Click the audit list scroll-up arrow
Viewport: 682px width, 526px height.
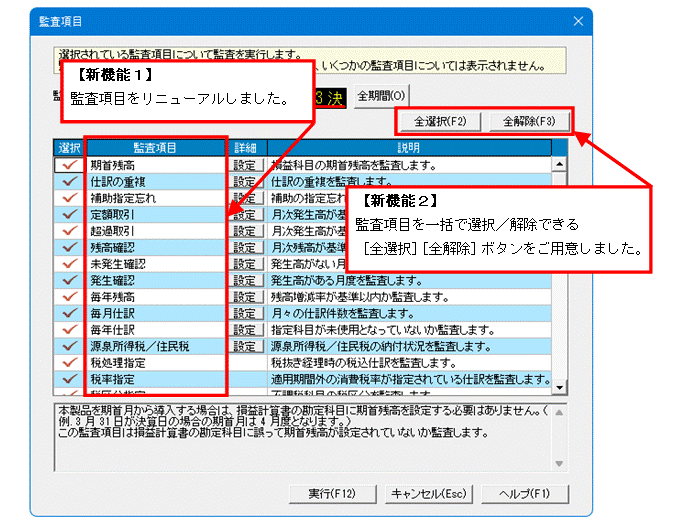[559, 164]
